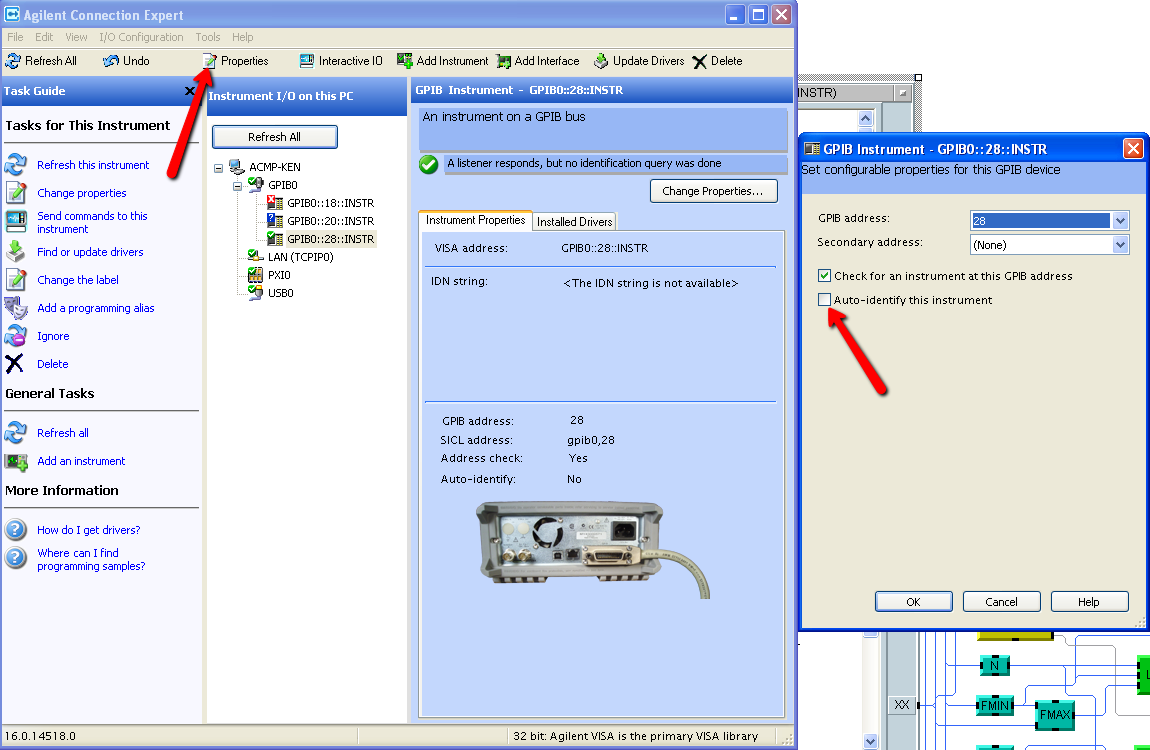Enable Auto-identify this instrument checkbox
This screenshot has height=750, width=1150.
pyautogui.click(x=824, y=299)
